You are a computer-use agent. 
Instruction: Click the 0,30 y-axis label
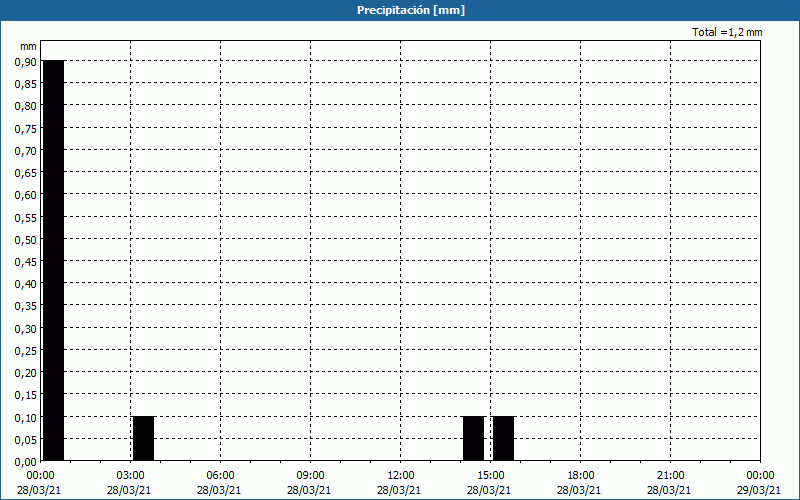[26, 329]
